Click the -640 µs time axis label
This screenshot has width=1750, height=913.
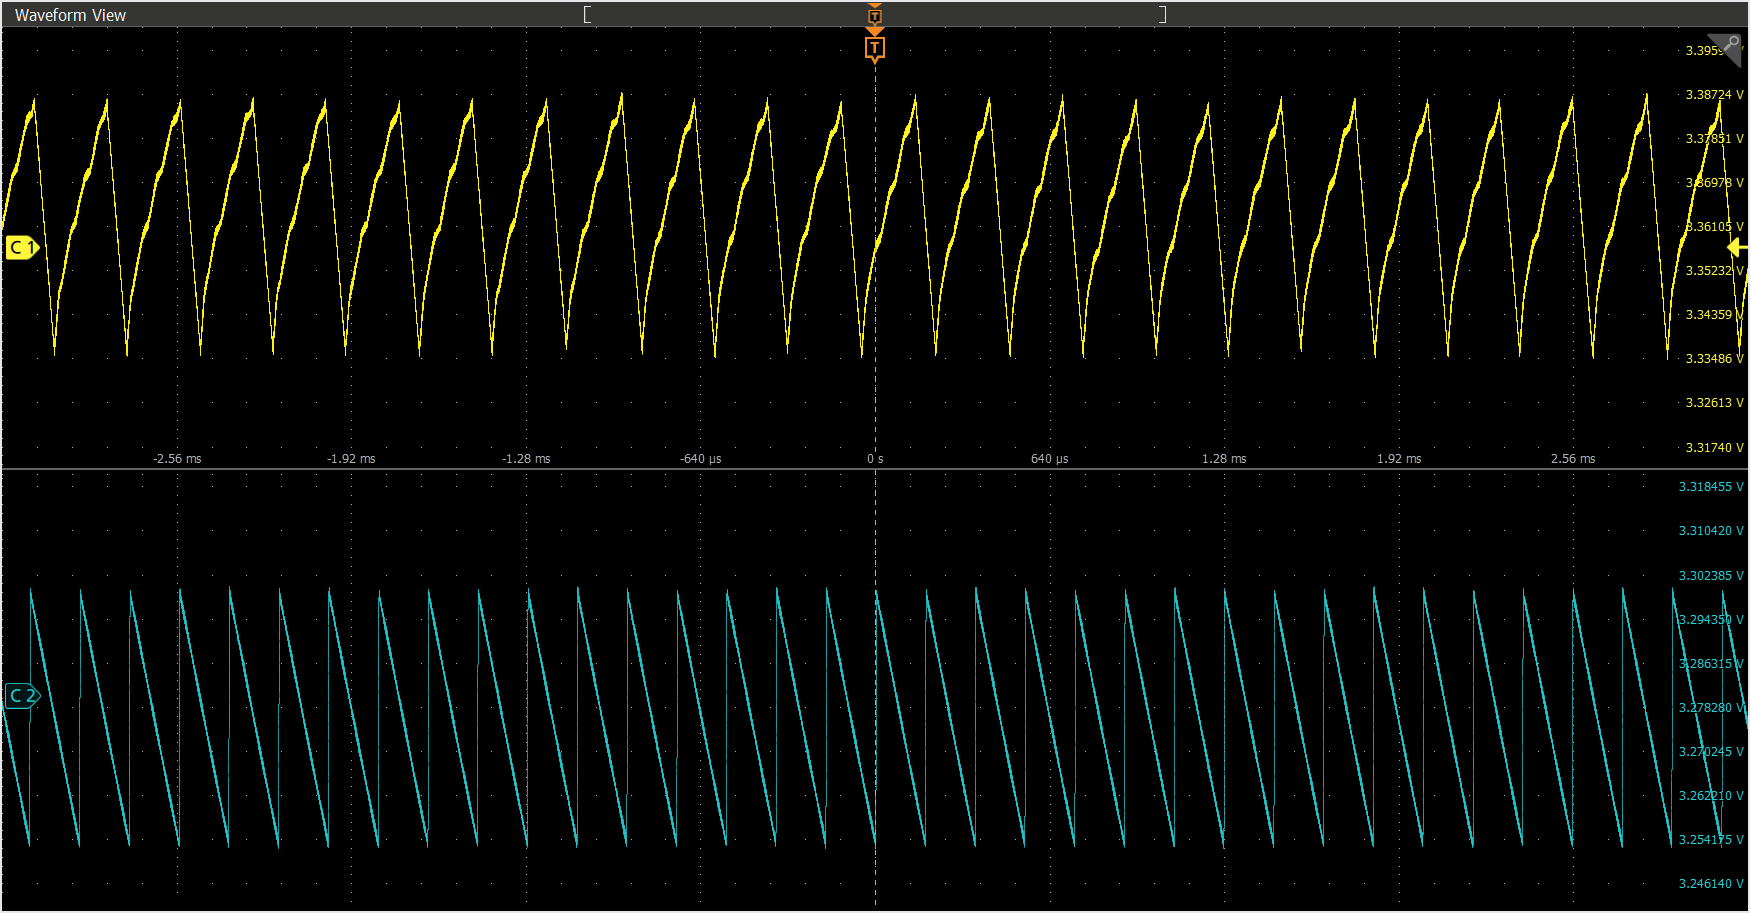700,459
